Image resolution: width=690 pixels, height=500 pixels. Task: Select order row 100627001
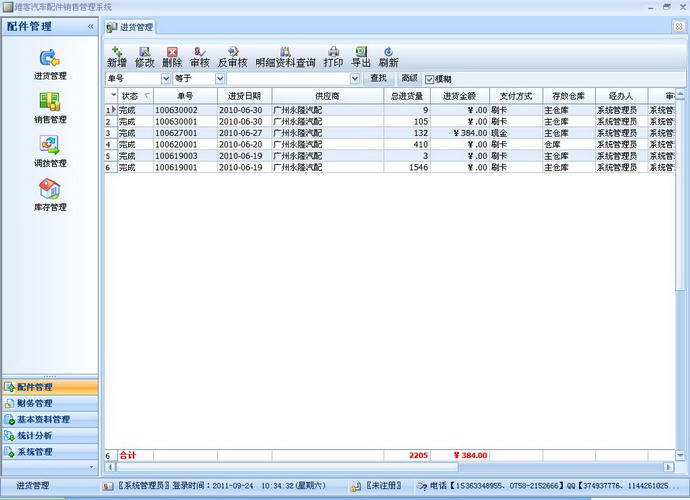[389, 133]
